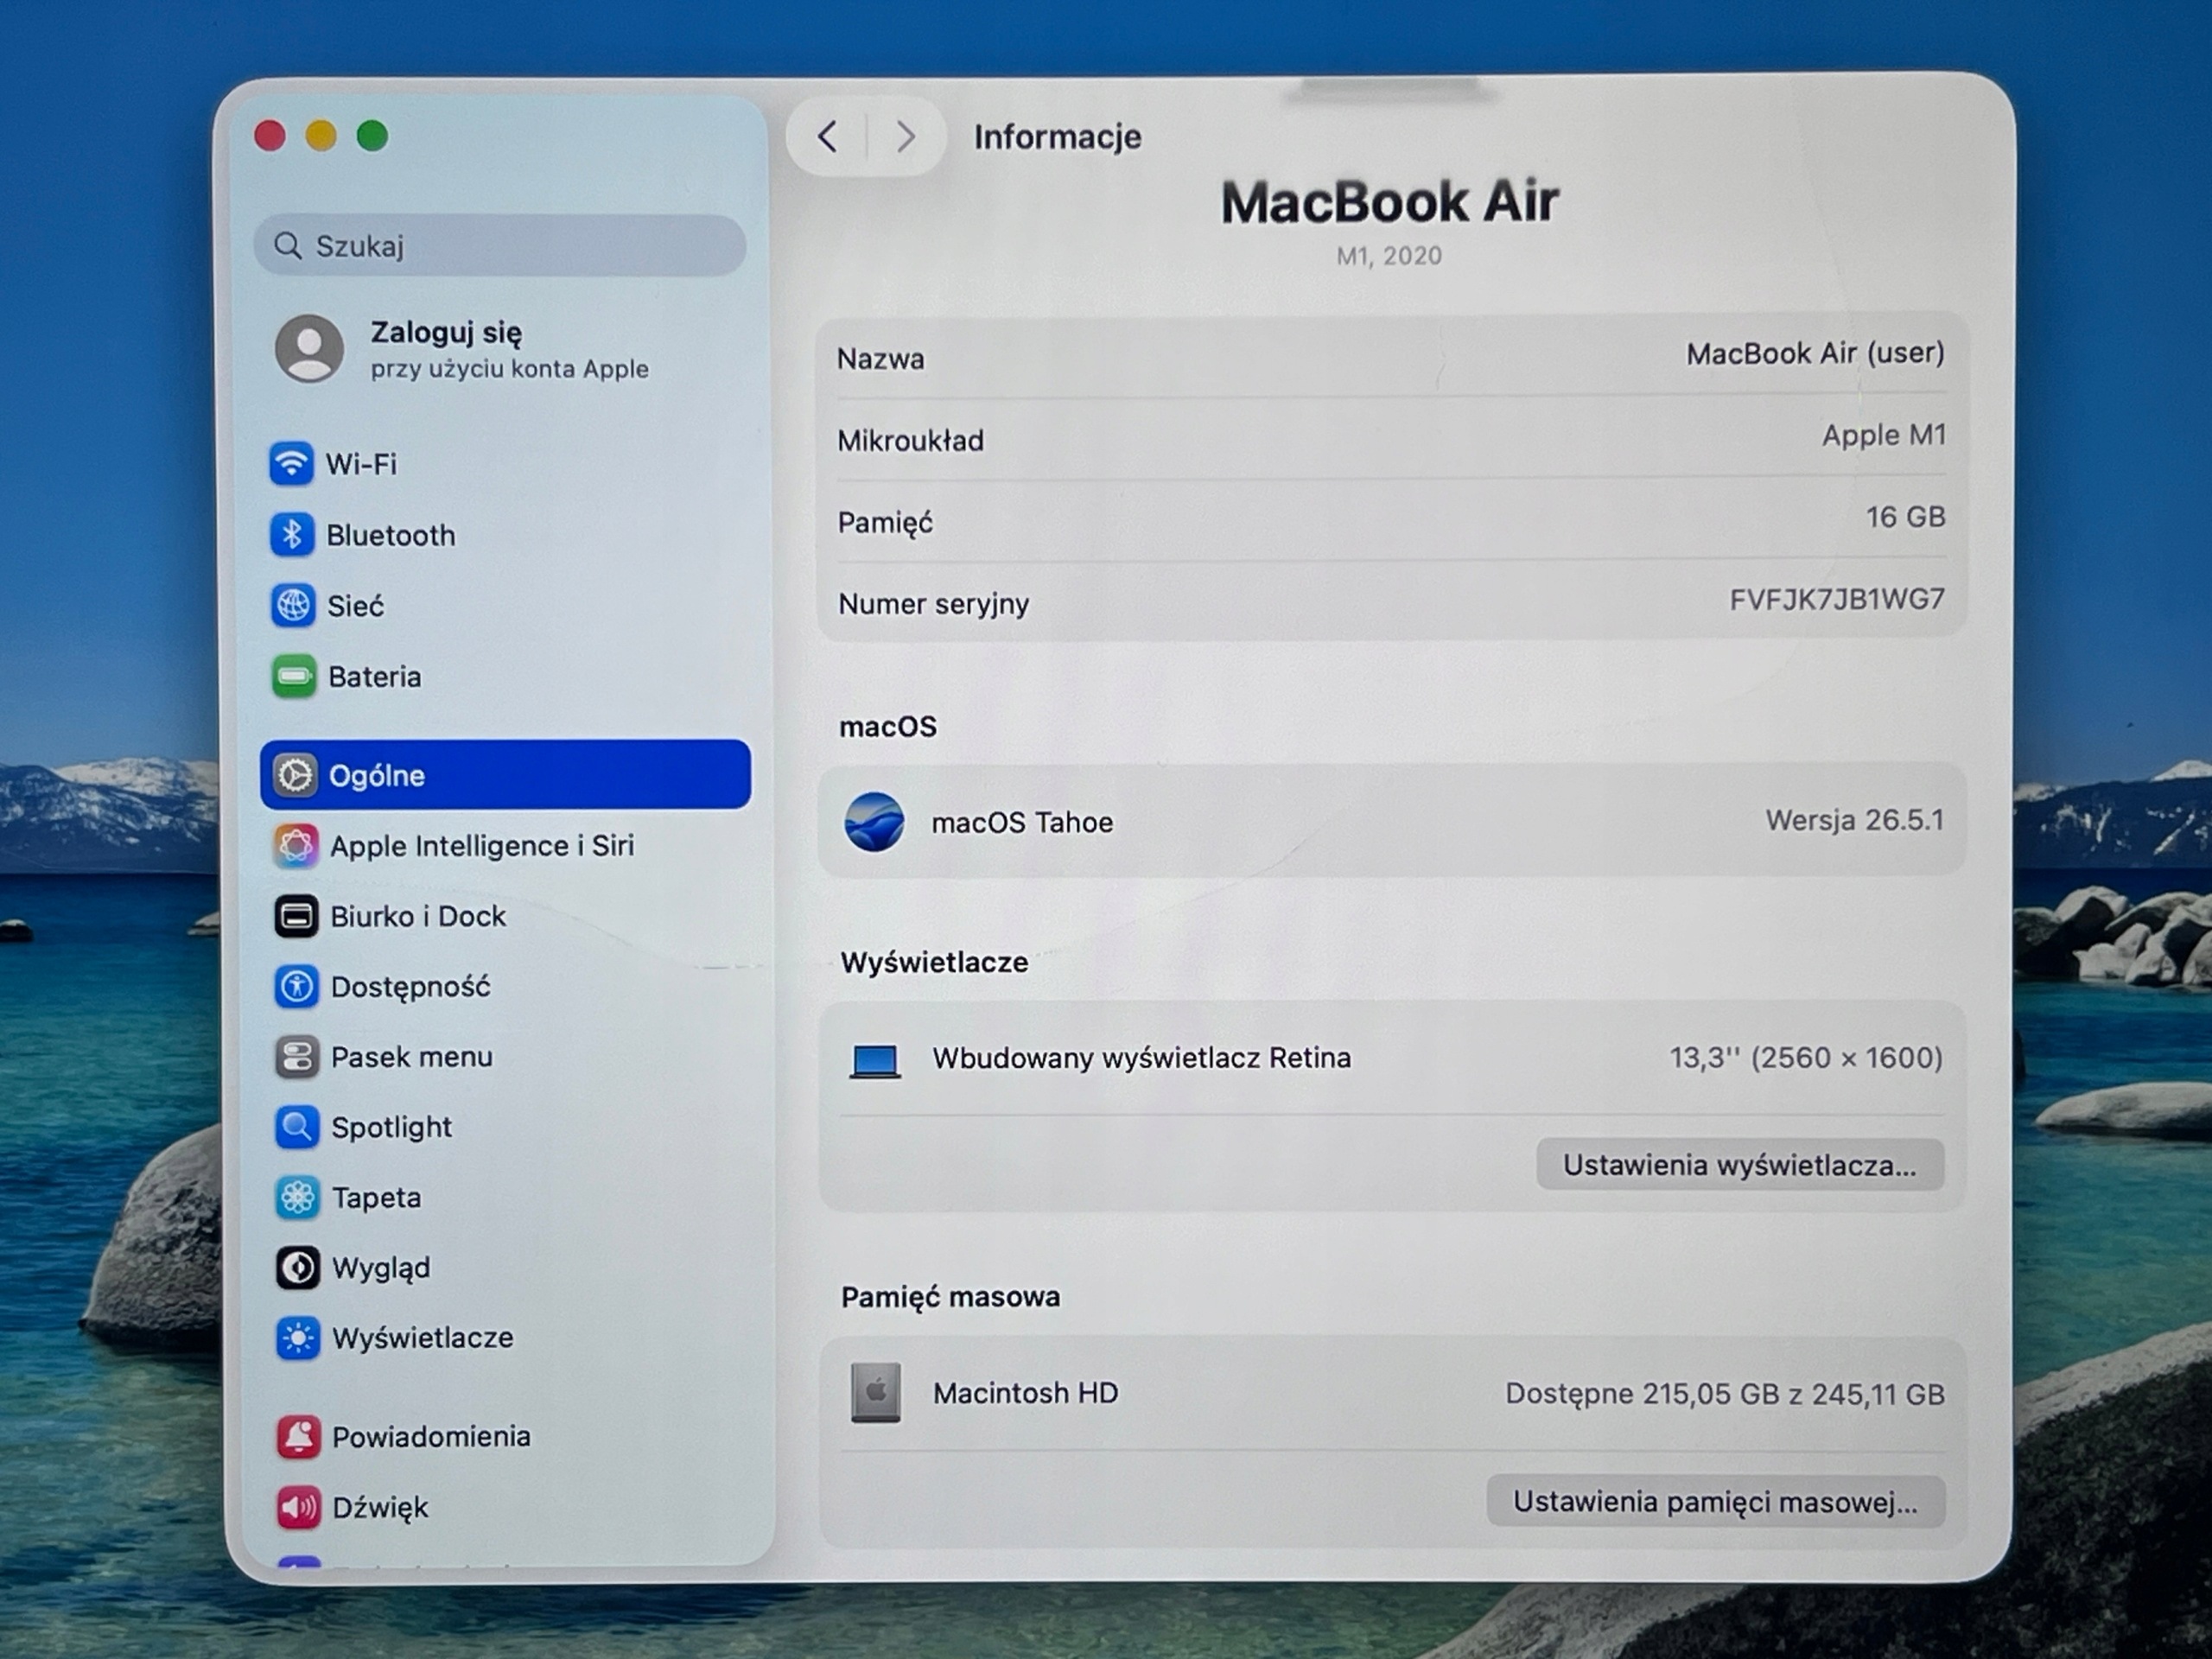Click the 16 GB memory value

tap(1905, 517)
